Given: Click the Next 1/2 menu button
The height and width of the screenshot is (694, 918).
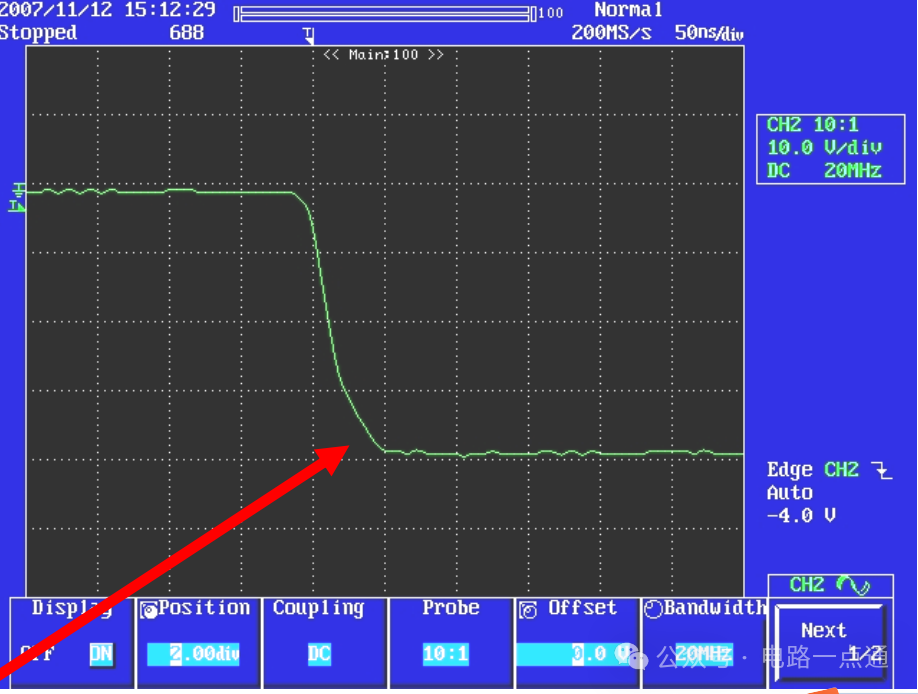Looking at the screenshot, I should pyautogui.click(x=829, y=642).
